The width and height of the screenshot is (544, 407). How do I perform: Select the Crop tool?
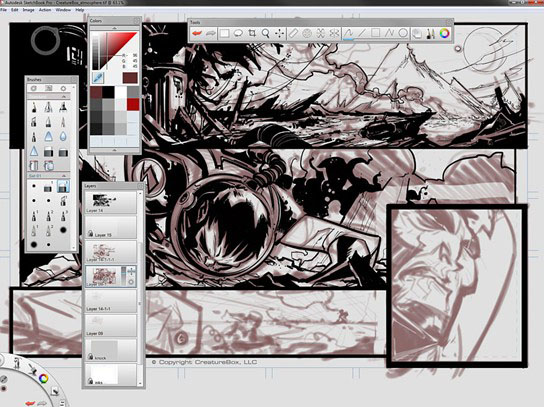tap(252, 33)
